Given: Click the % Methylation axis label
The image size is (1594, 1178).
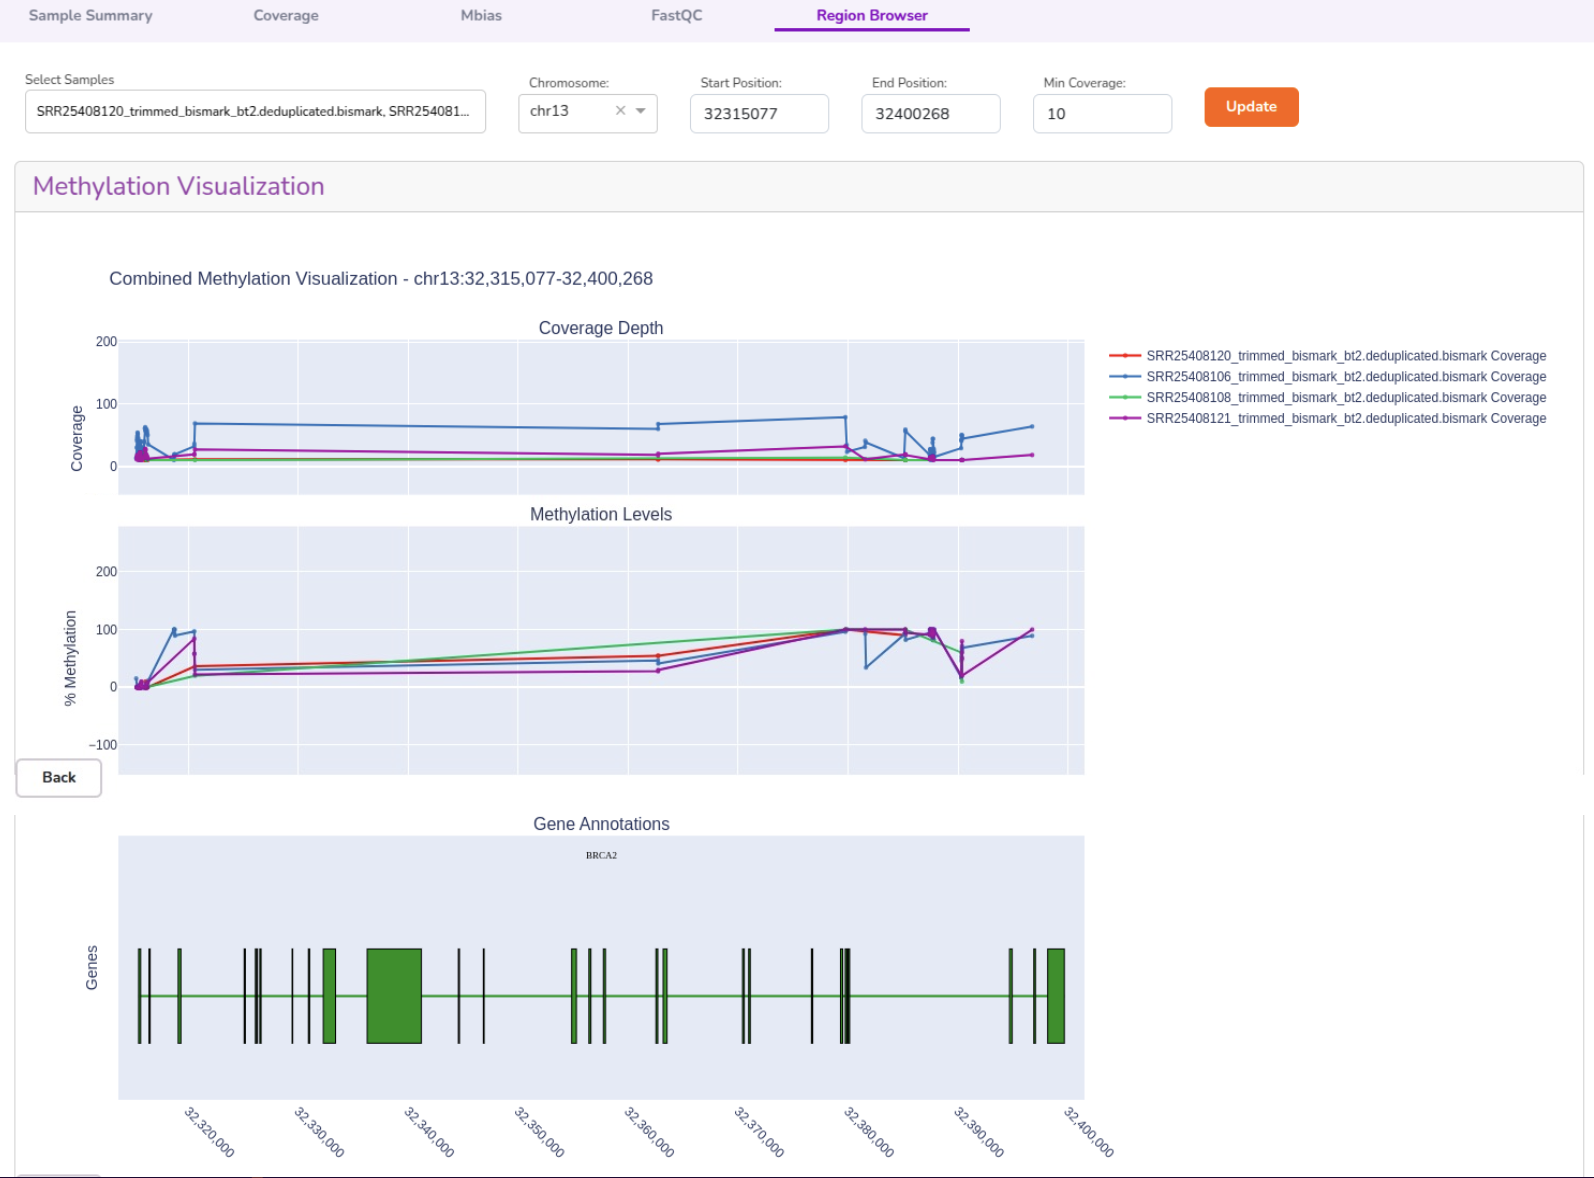Looking at the screenshot, I should point(71,658).
